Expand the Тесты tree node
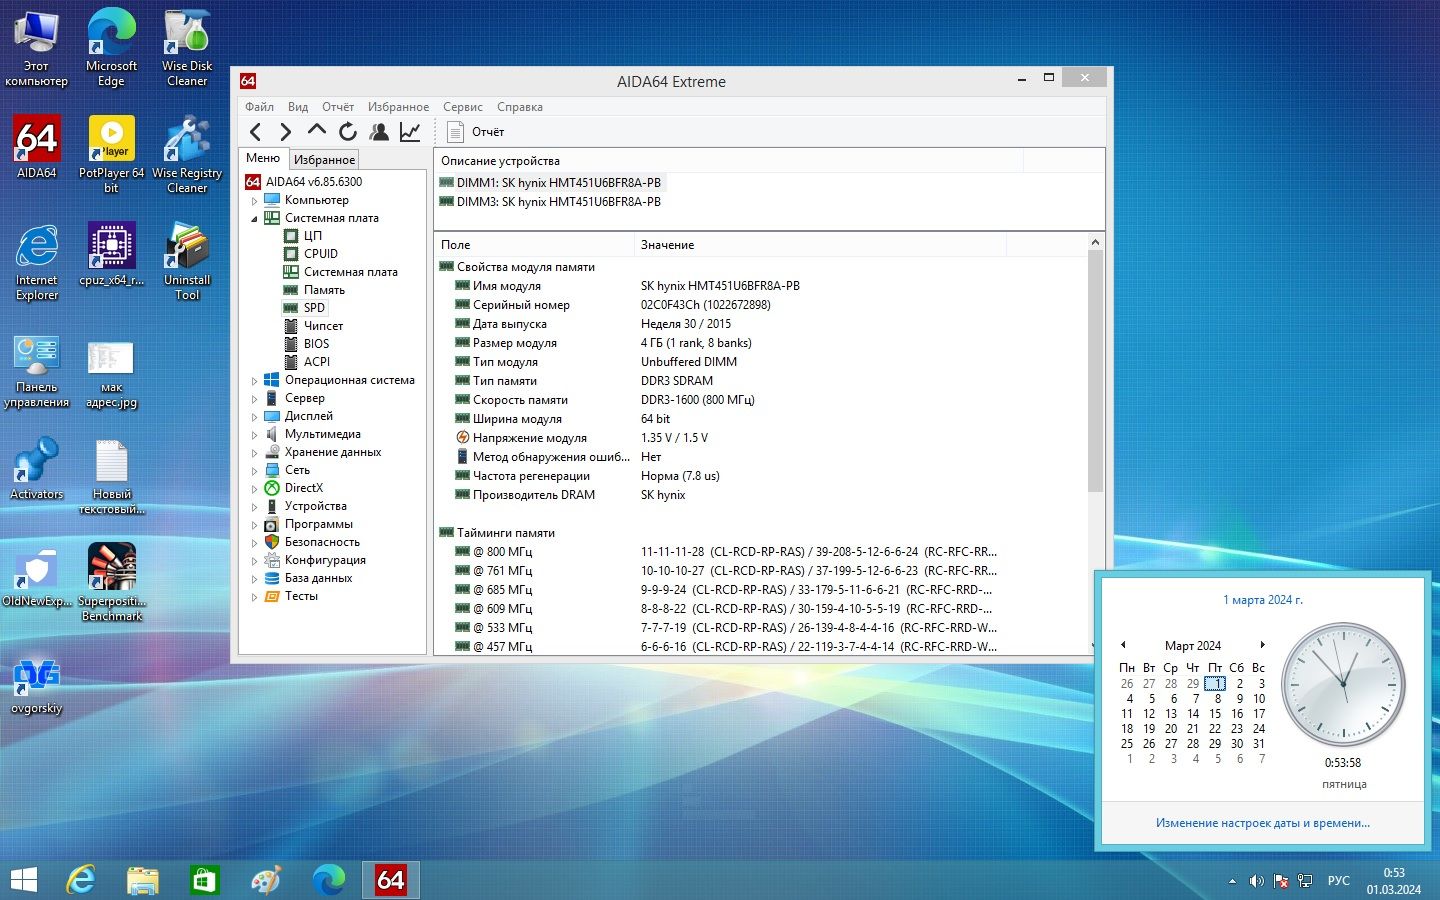This screenshot has height=900, width=1440. point(254,596)
